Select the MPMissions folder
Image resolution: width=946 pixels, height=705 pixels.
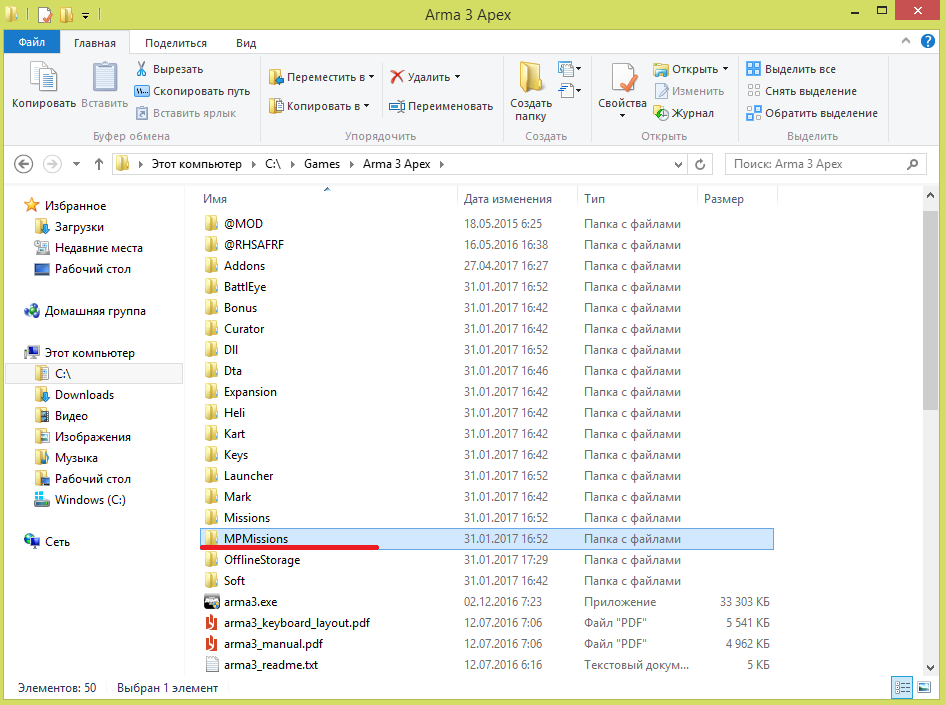(x=486, y=539)
